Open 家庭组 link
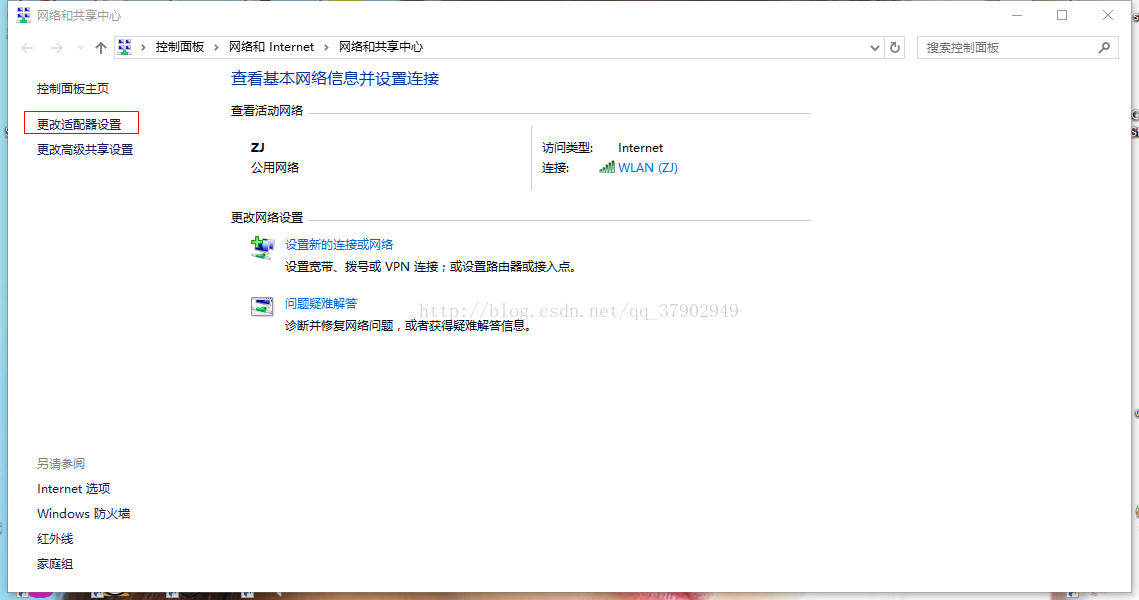The width and height of the screenshot is (1139, 600). point(55,564)
